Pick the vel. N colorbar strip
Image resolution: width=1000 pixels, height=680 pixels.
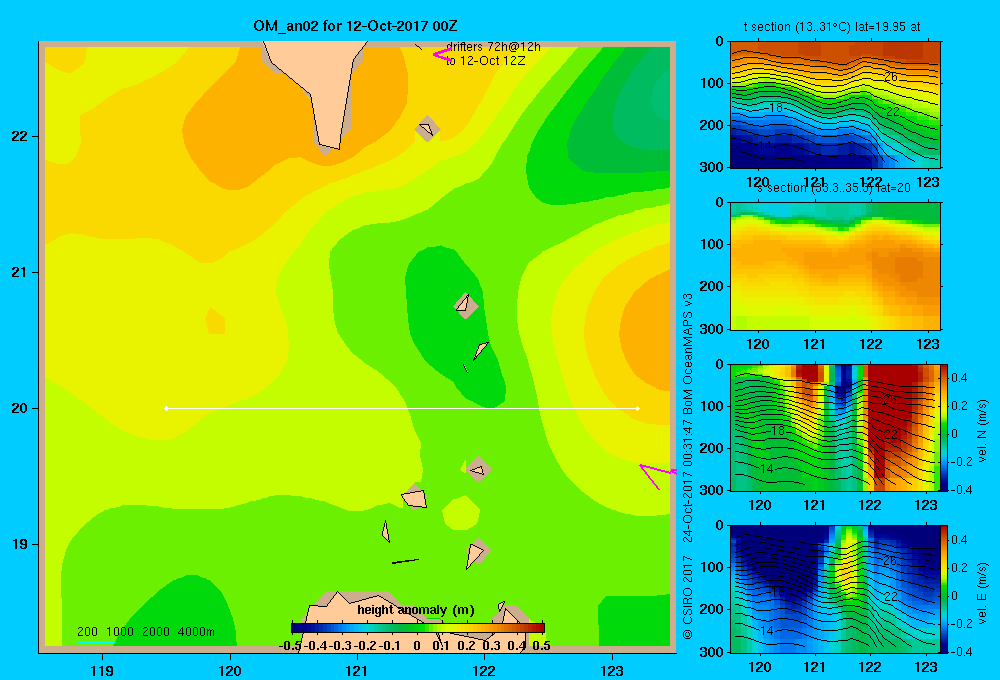pos(945,427)
